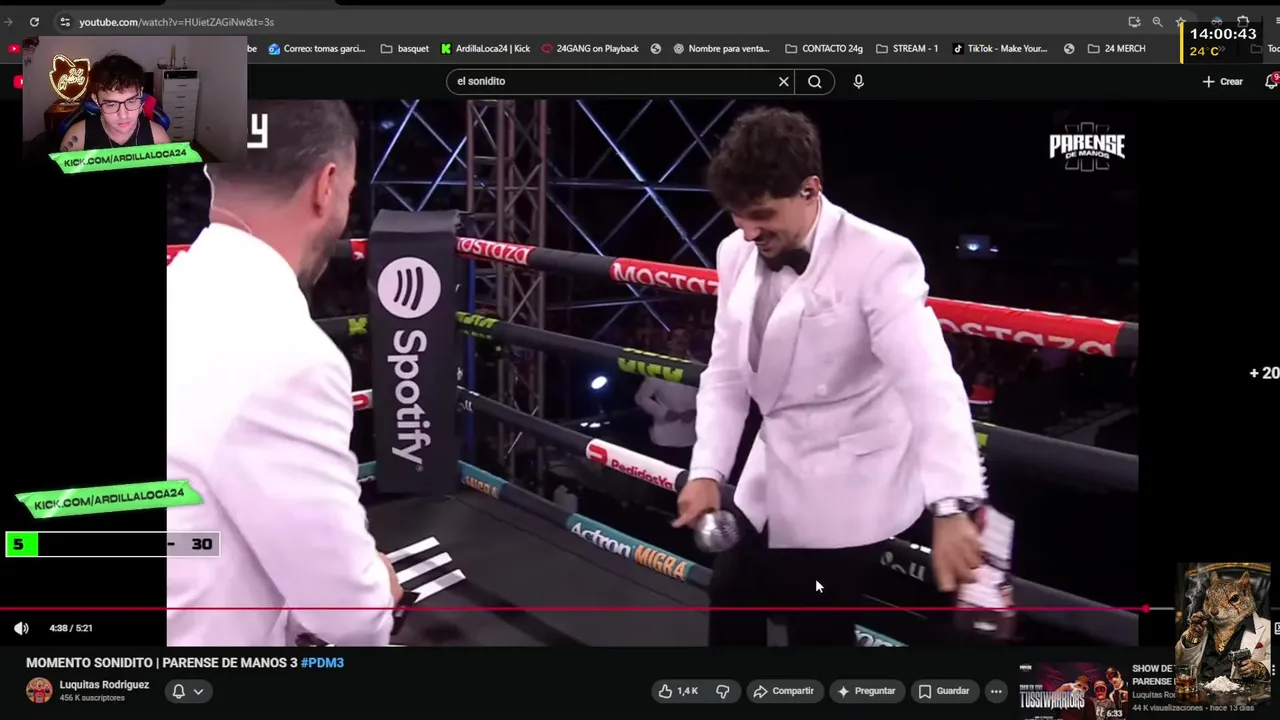Click globe bookmark before 'Nombre para venta'
This screenshot has width=1280, height=720.
[x=656, y=48]
